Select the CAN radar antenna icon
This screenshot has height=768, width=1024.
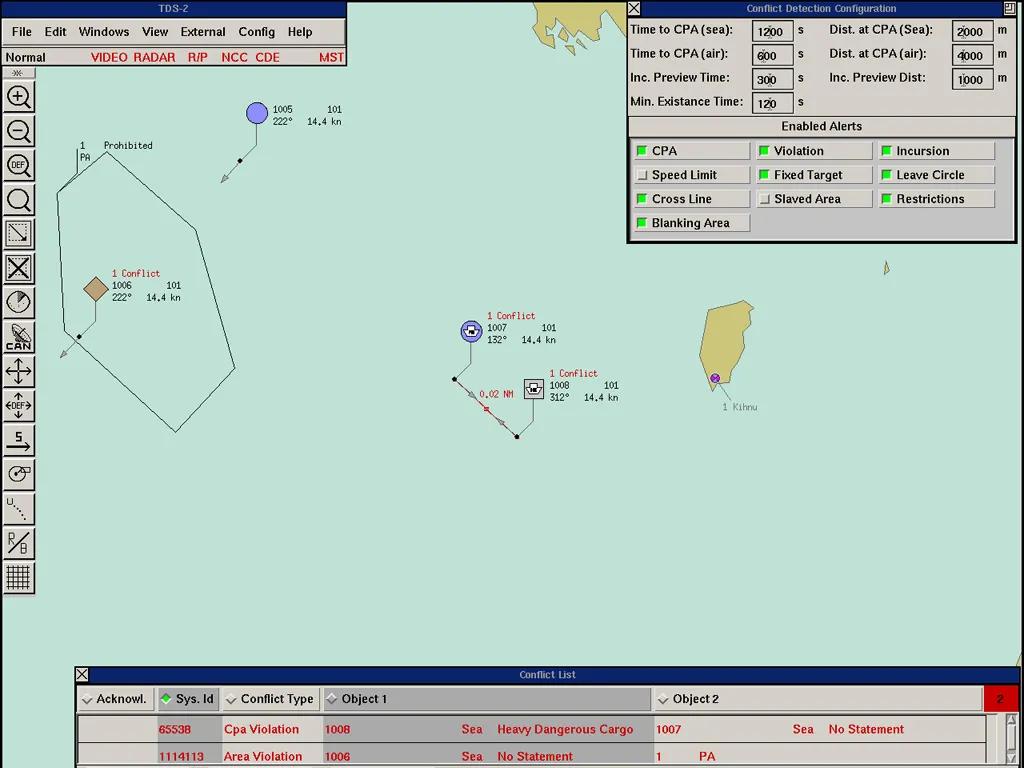tap(19, 337)
